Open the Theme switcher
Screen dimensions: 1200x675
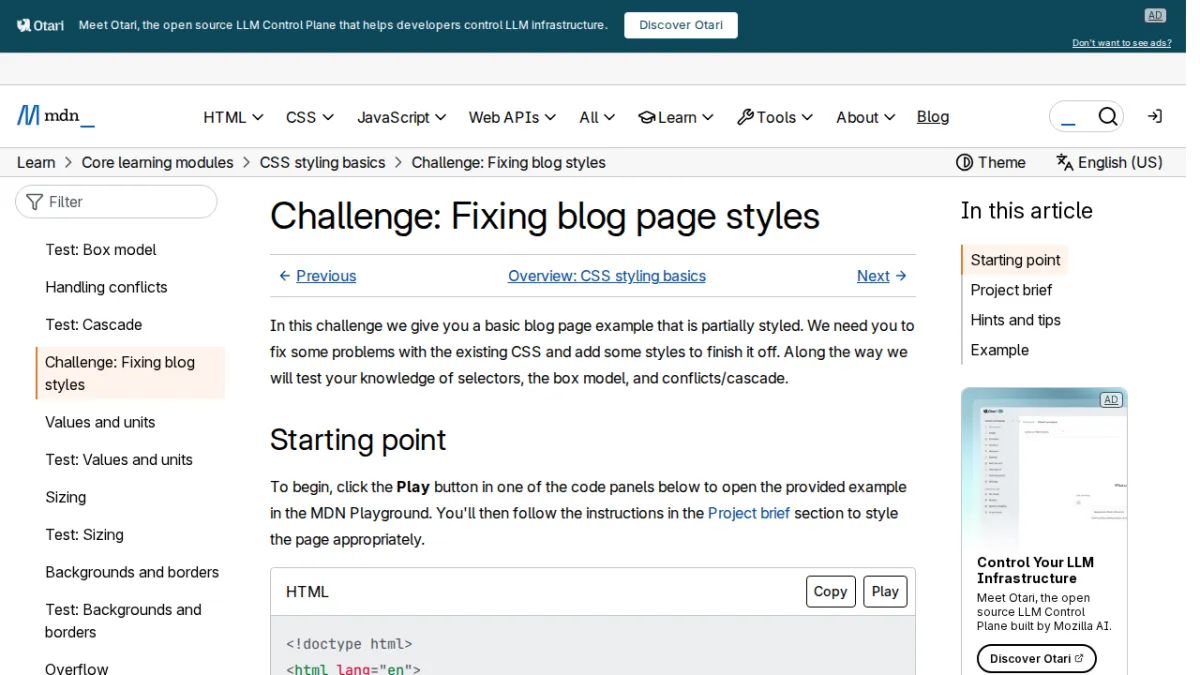tap(991, 162)
